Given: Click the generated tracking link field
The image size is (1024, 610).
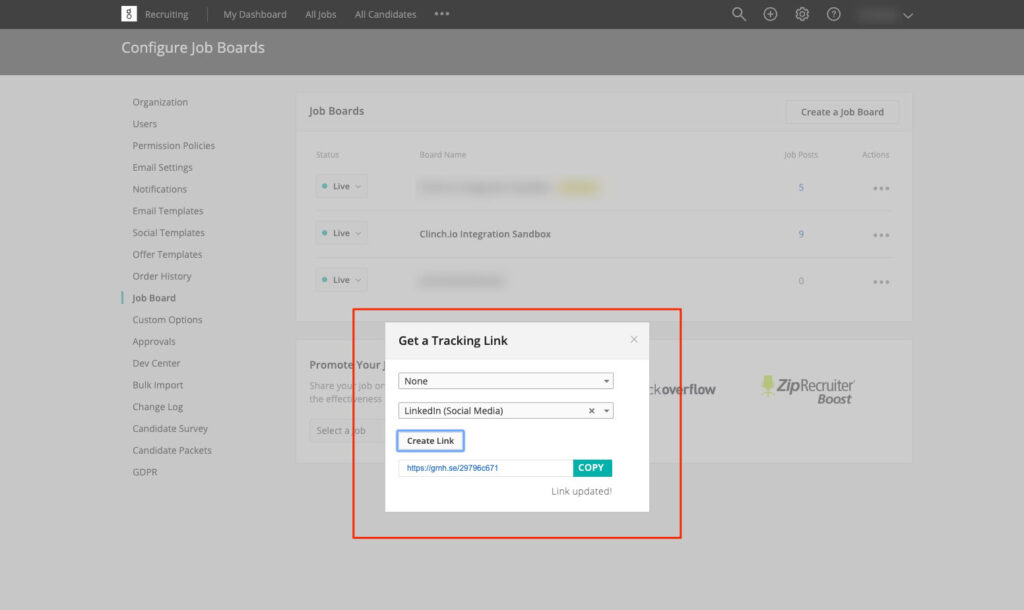Looking at the screenshot, I should (x=485, y=468).
